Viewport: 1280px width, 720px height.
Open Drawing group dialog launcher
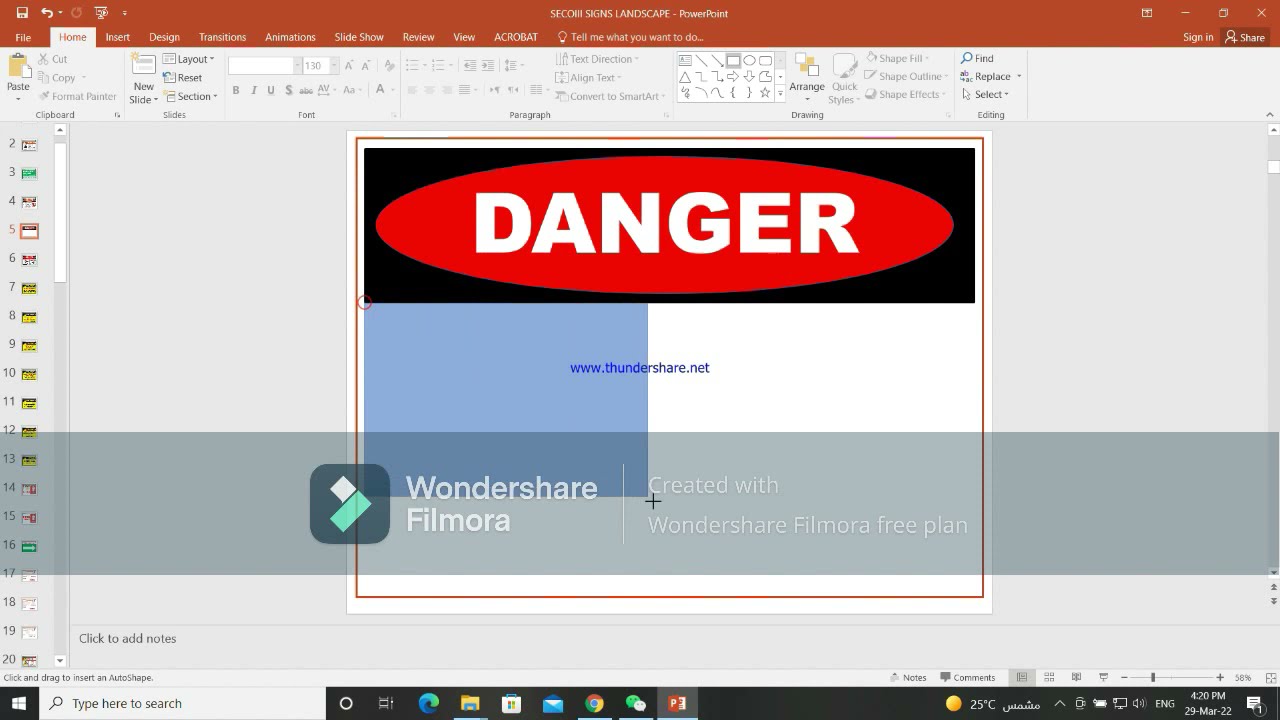[x=948, y=115]
